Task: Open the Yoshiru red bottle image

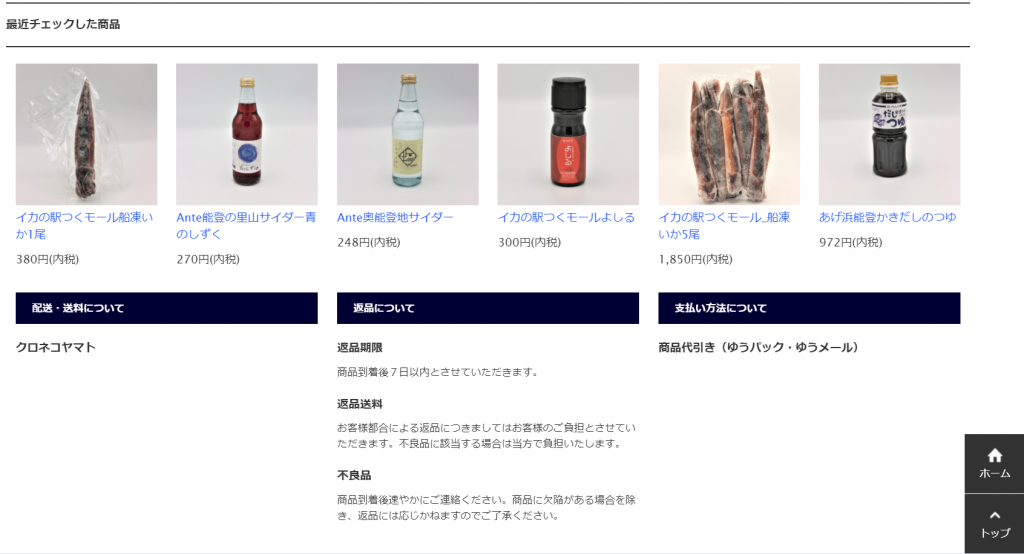Action: tap(568, 134)
